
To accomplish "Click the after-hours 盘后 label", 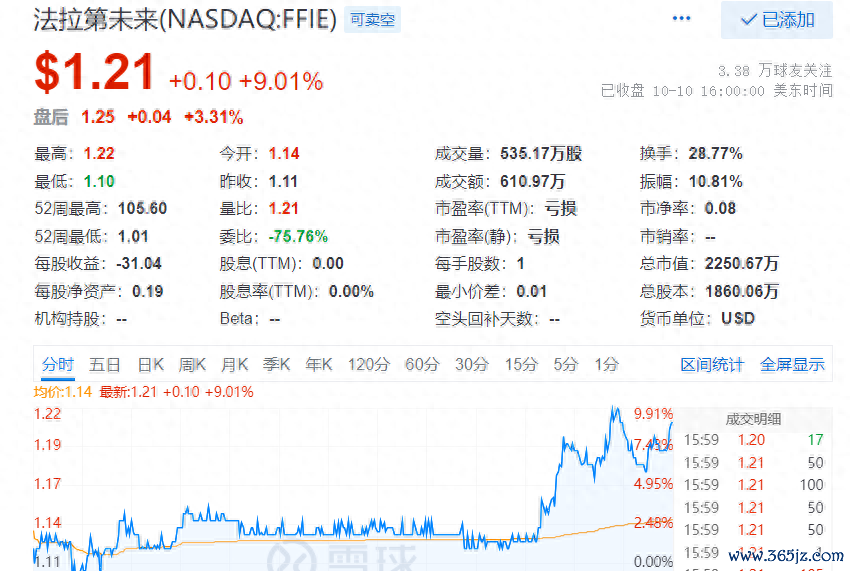I will 51,117.
